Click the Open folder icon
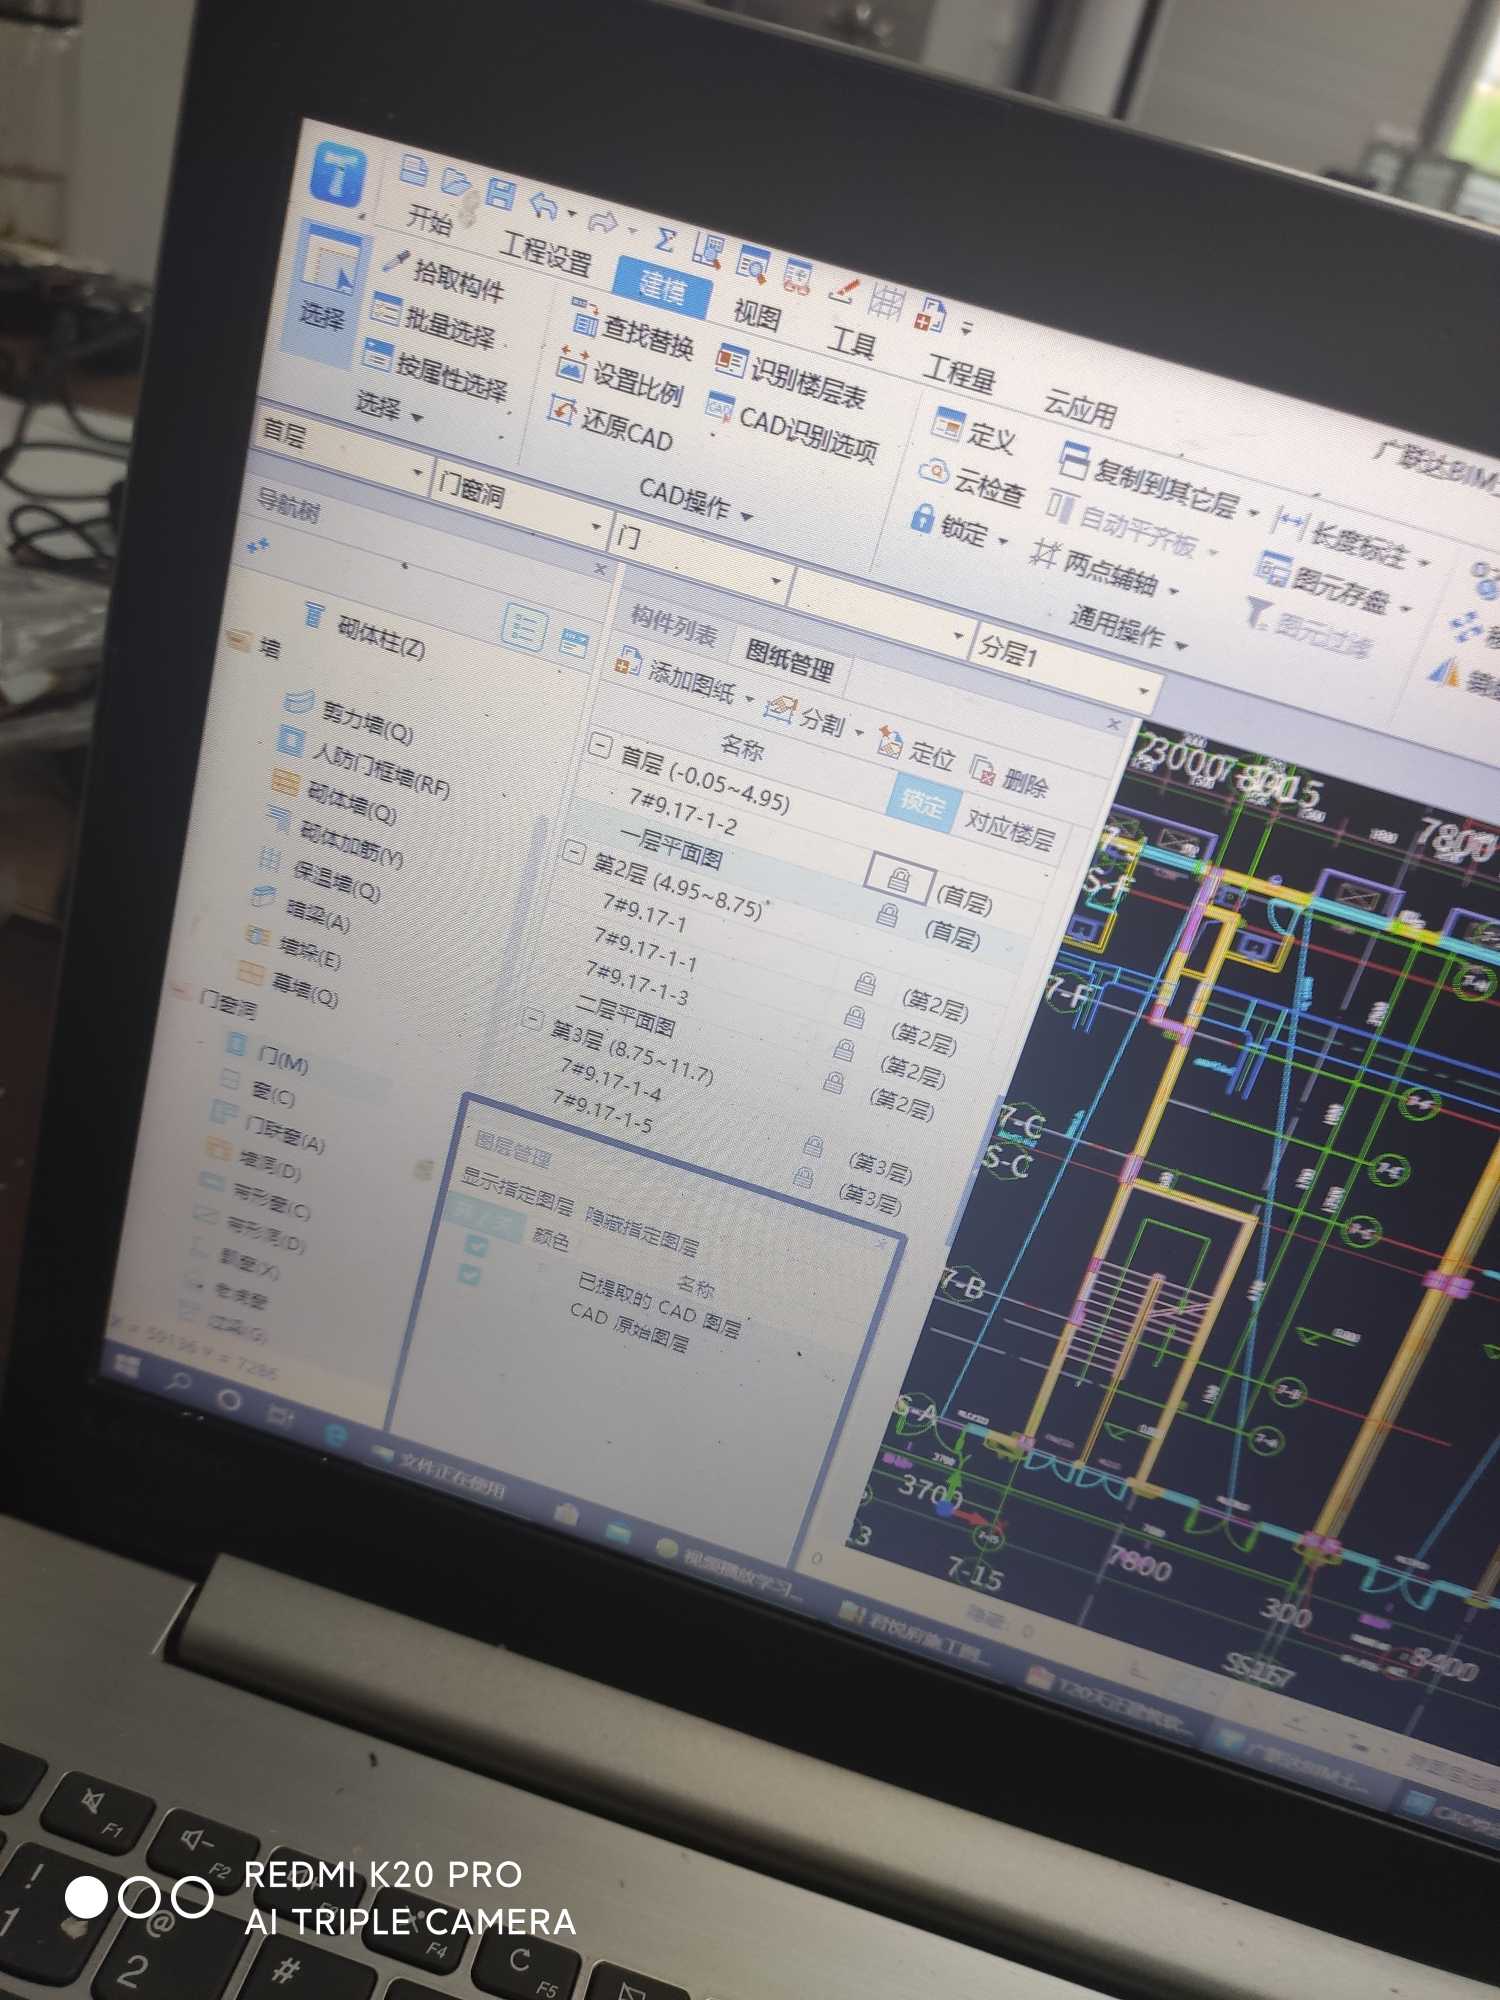The image size is (1500, 2000). pyautogui.click(x=455, y=183)
